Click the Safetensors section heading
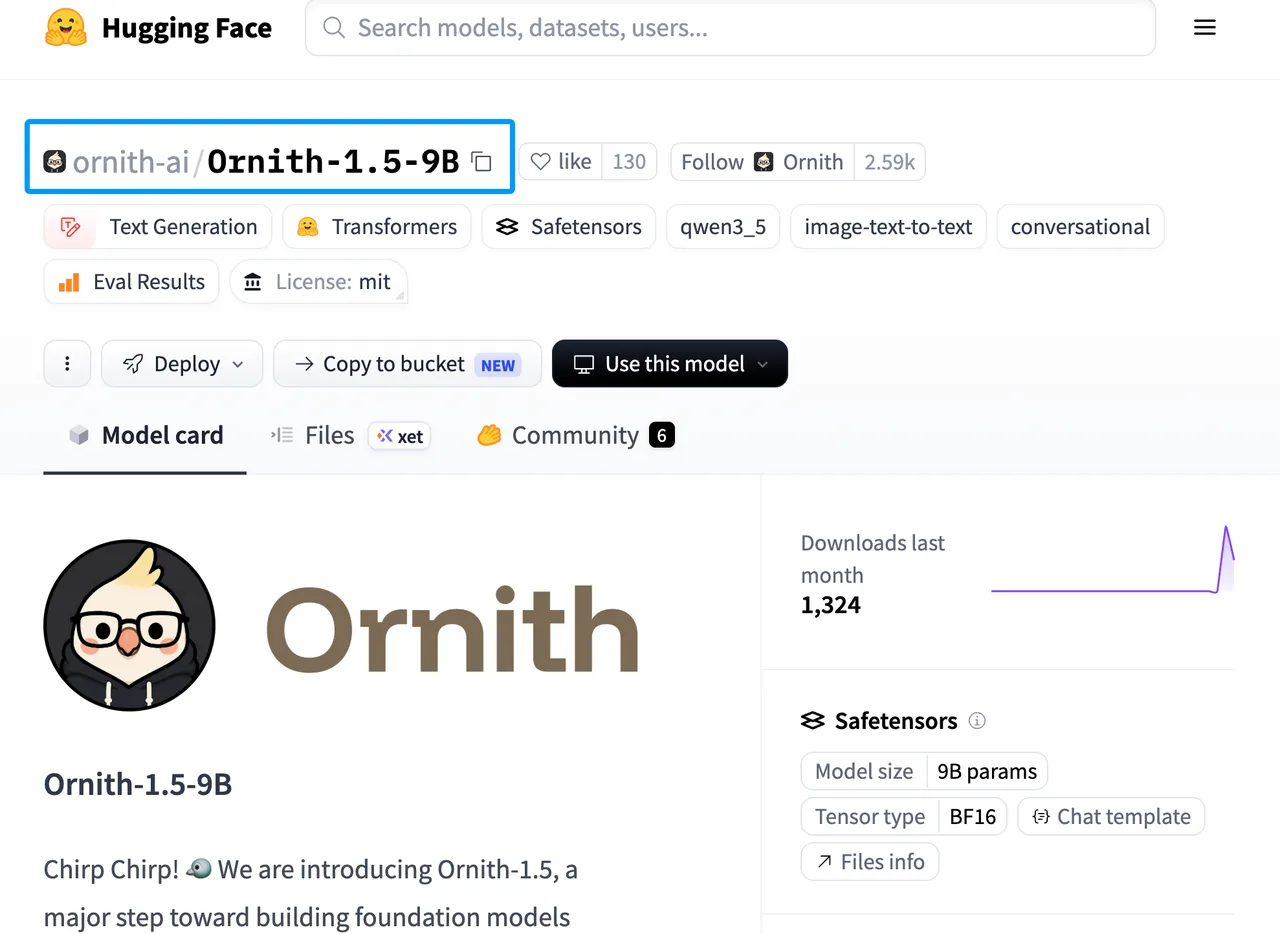1280x934 pixels. coord(896,720)
